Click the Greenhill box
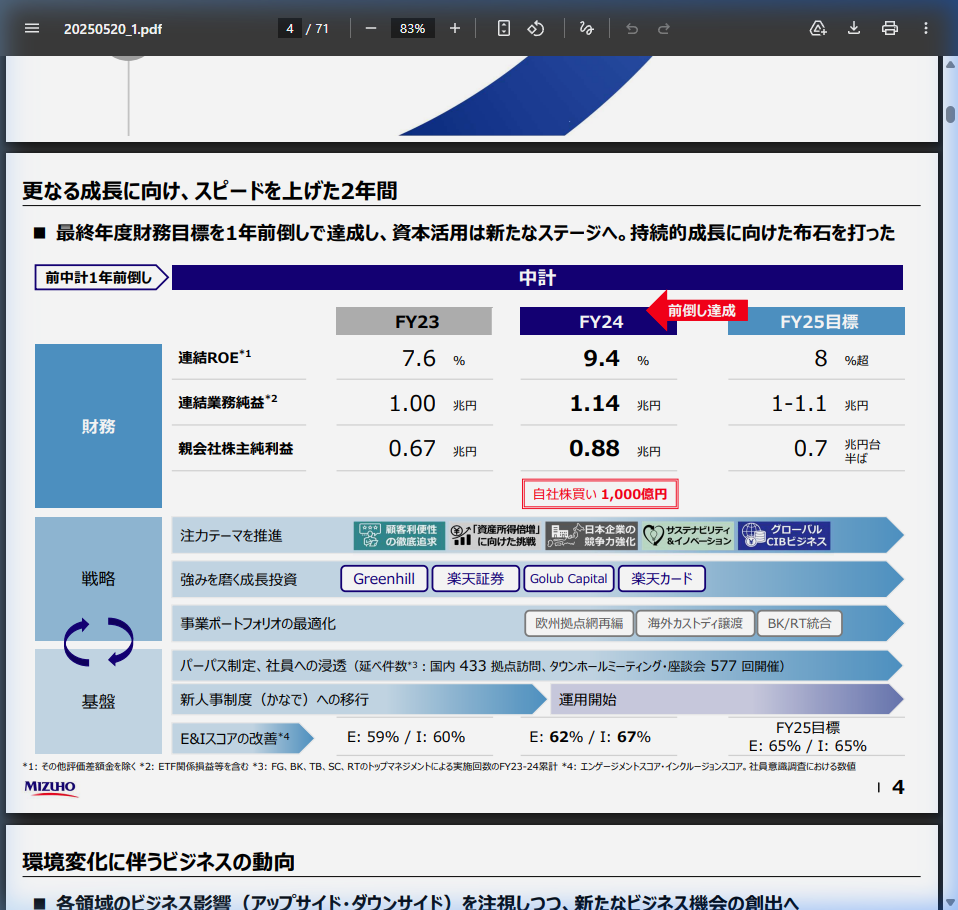The width and height of the screenshot is (958, 910). 384,579
